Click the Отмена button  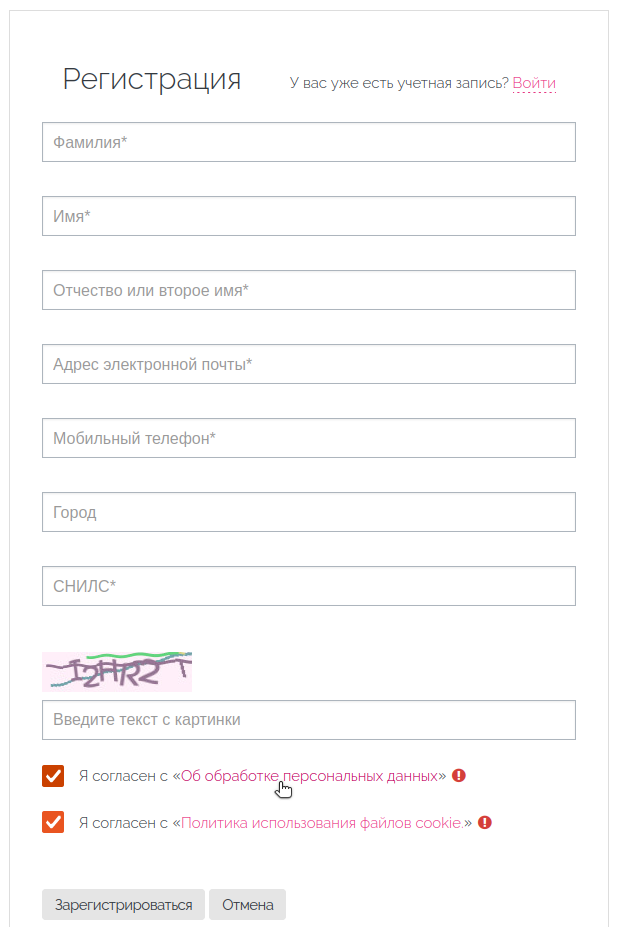tap(248, 905)
